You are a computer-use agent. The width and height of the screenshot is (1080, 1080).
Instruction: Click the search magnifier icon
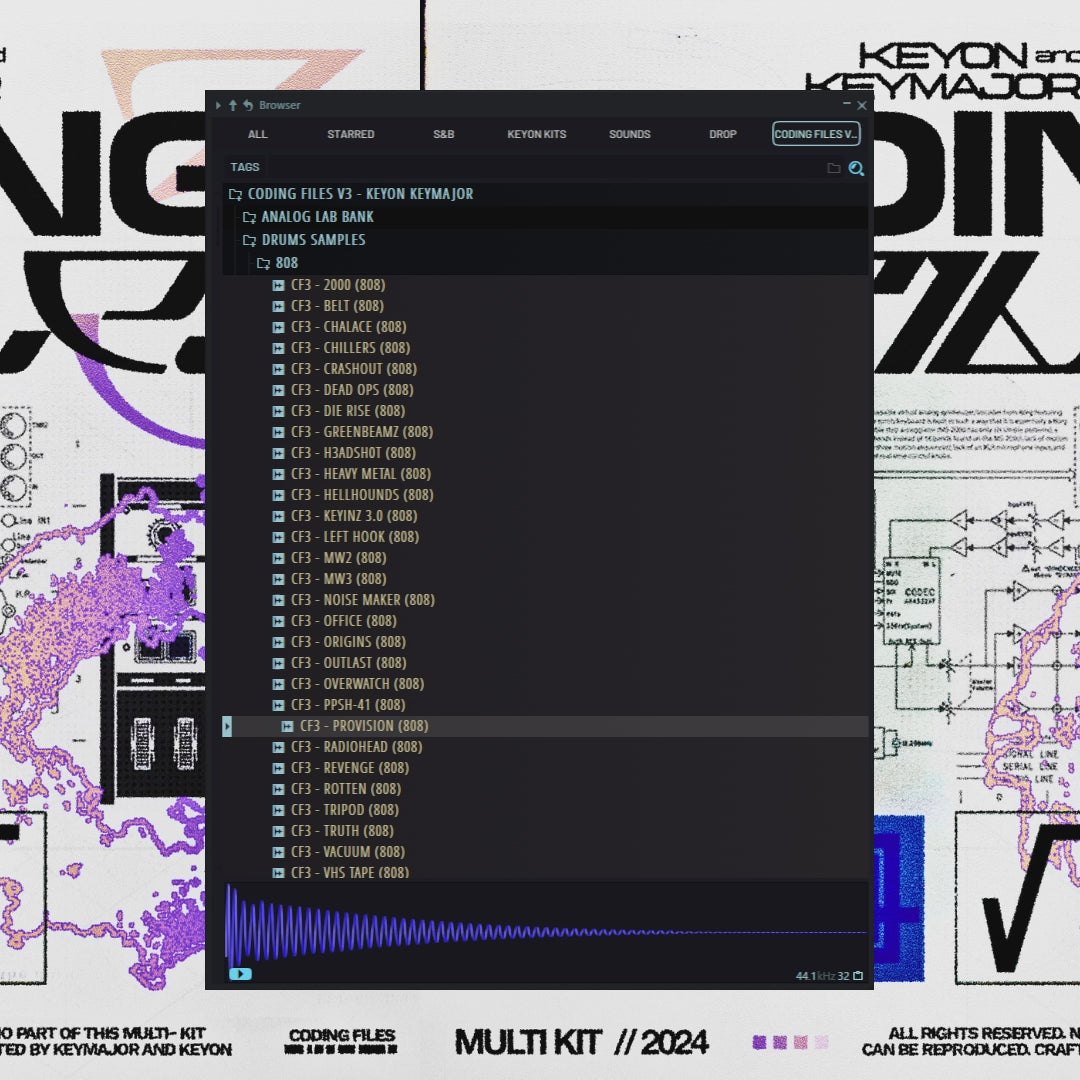tap(856, 168)
